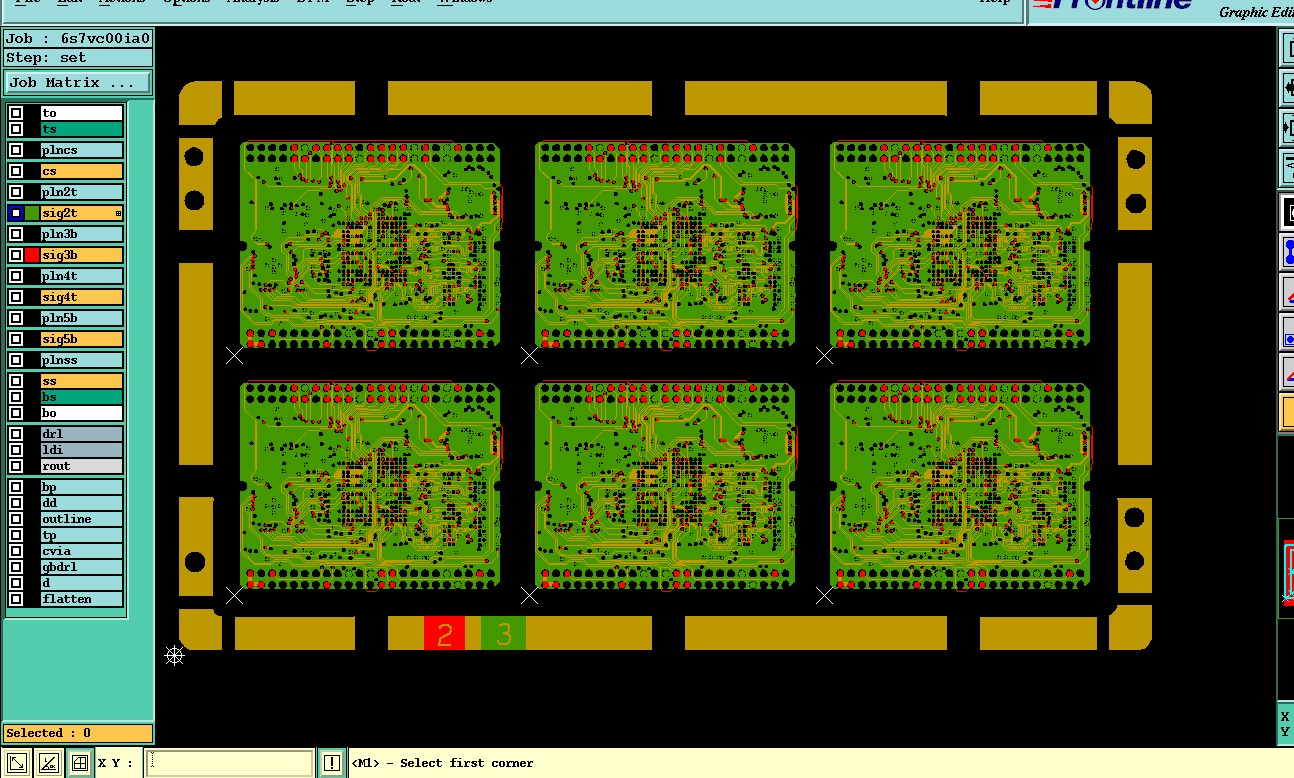
Task: Select the gbdrl layer name
Action: (81, 567)
